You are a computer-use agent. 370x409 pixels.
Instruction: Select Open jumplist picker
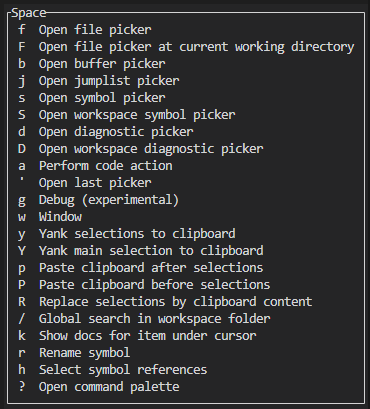[99, 81]
